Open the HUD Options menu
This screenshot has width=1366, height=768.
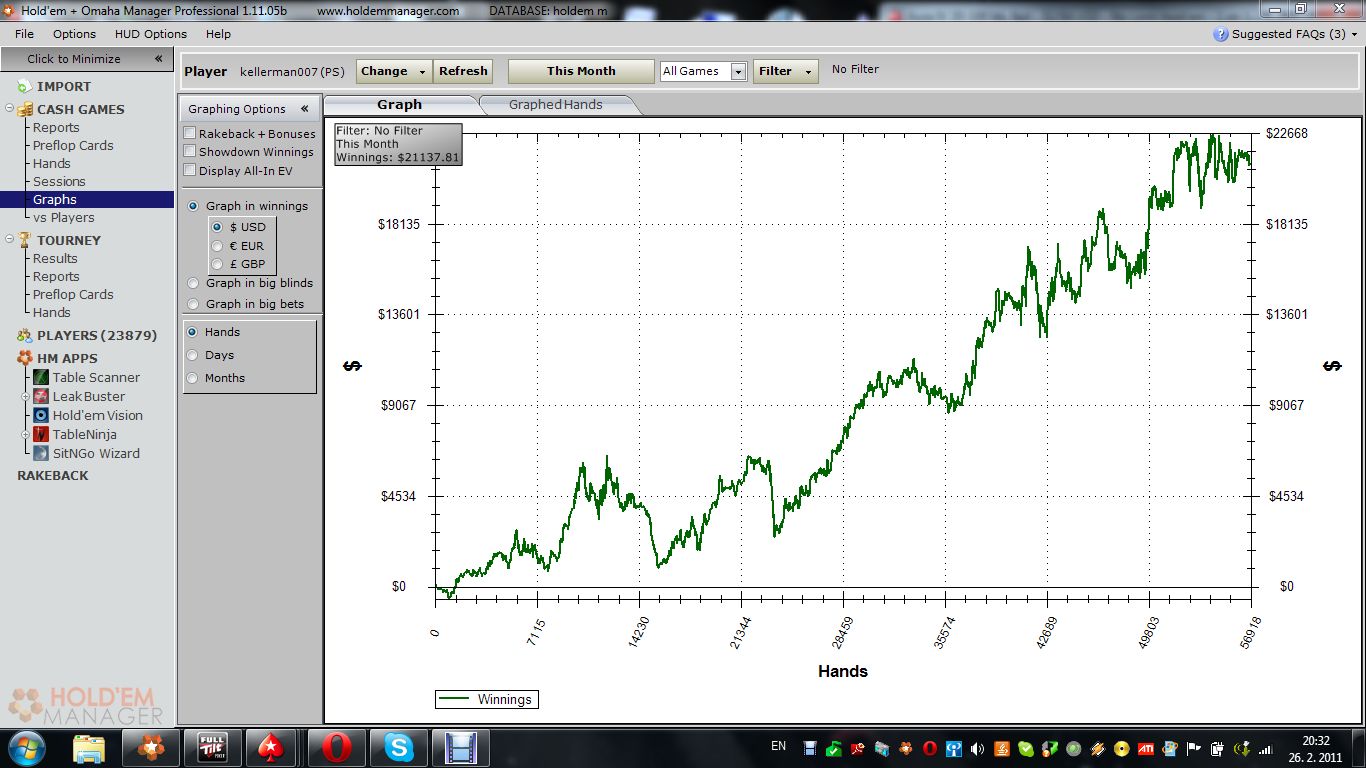(150, 34)
